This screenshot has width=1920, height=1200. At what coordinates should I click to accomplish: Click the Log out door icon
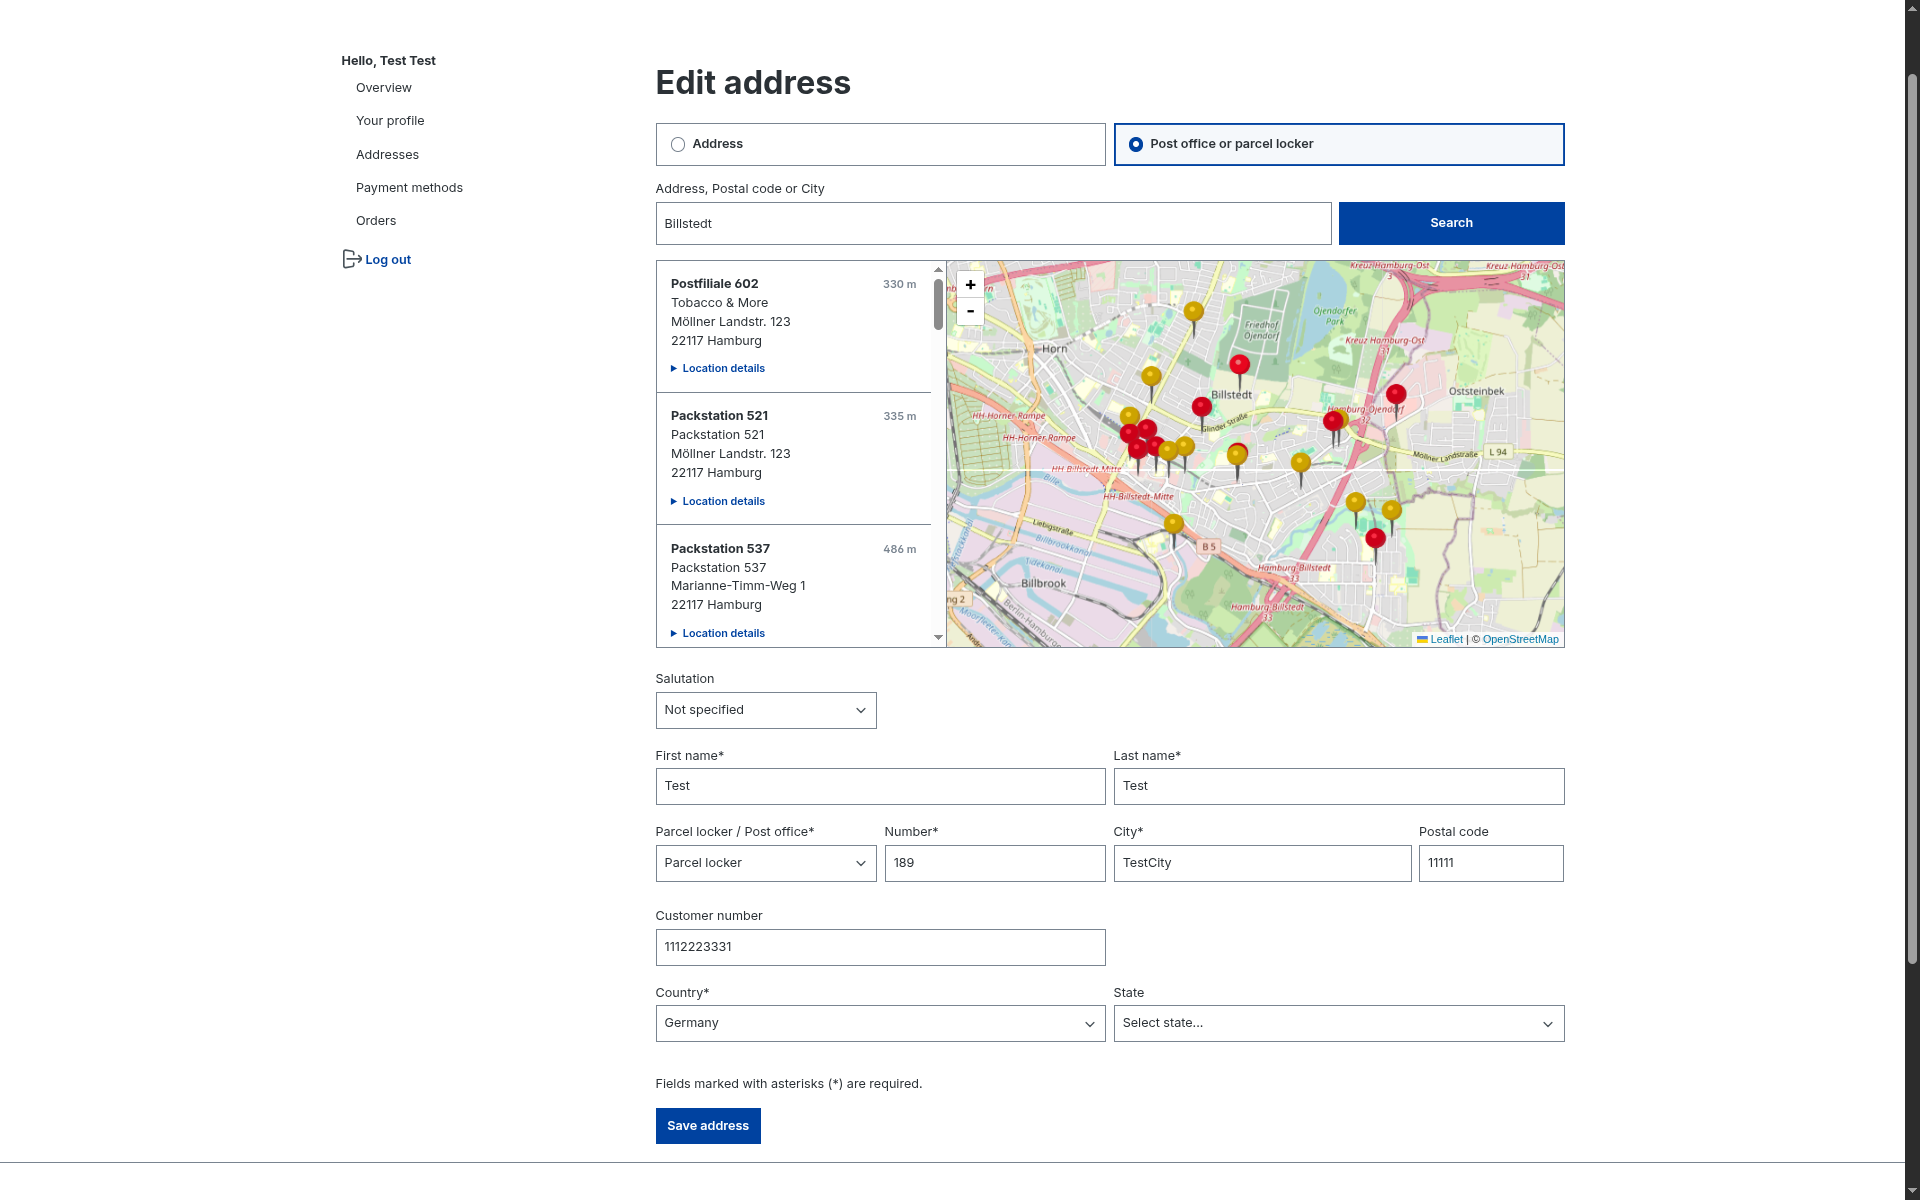[x=352, y=259]
